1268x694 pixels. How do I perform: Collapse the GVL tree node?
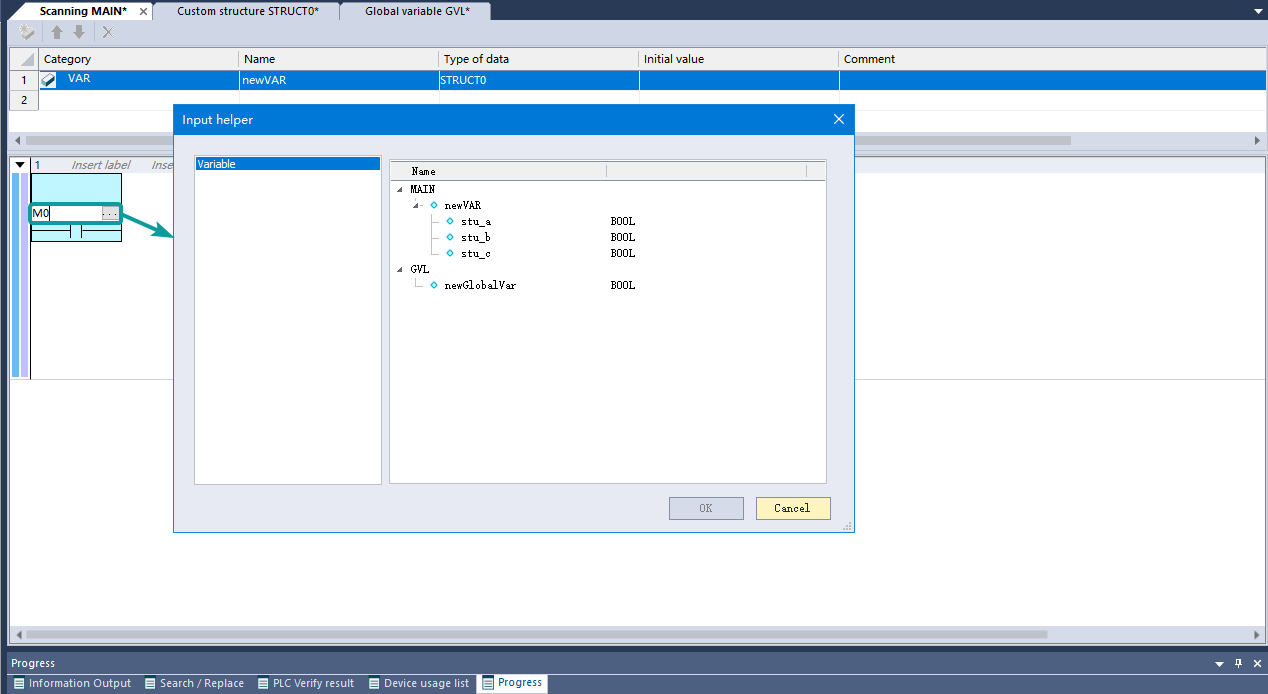401,269
